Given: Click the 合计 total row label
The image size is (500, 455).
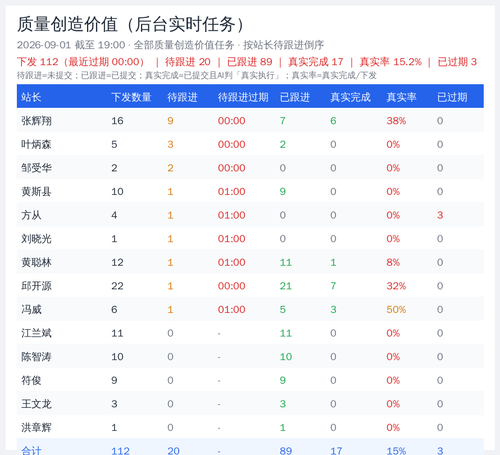Looking at the screenshot, I should tap(31, 451).
